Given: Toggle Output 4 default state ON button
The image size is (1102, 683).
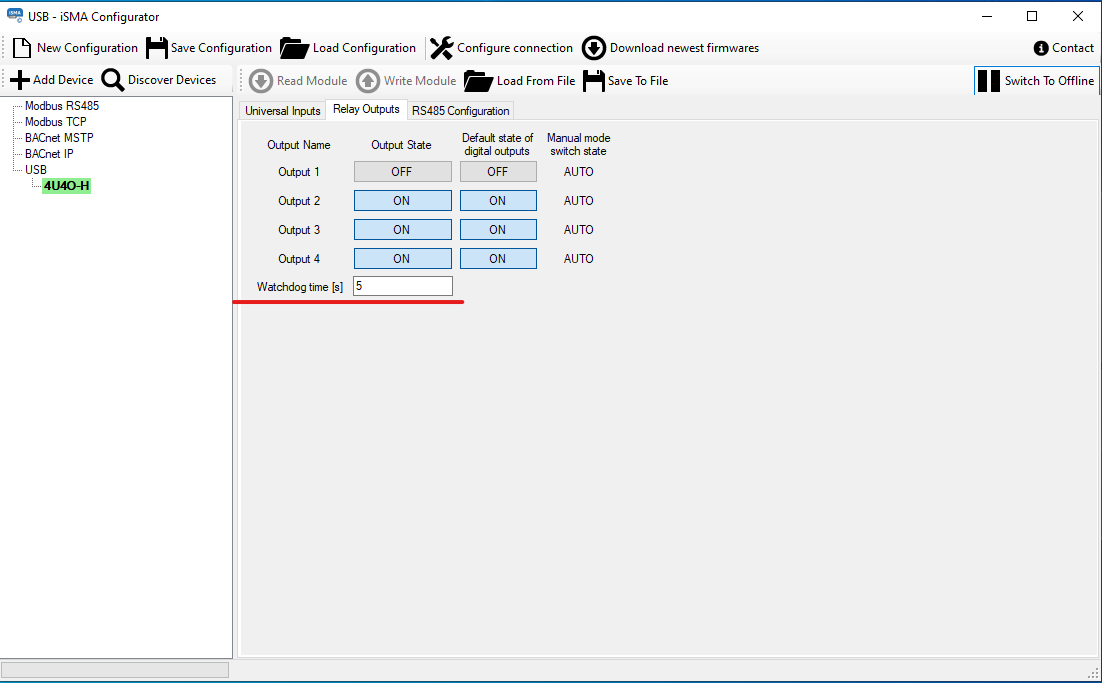Looking at the screenshot, I should [x=498, y=259].
